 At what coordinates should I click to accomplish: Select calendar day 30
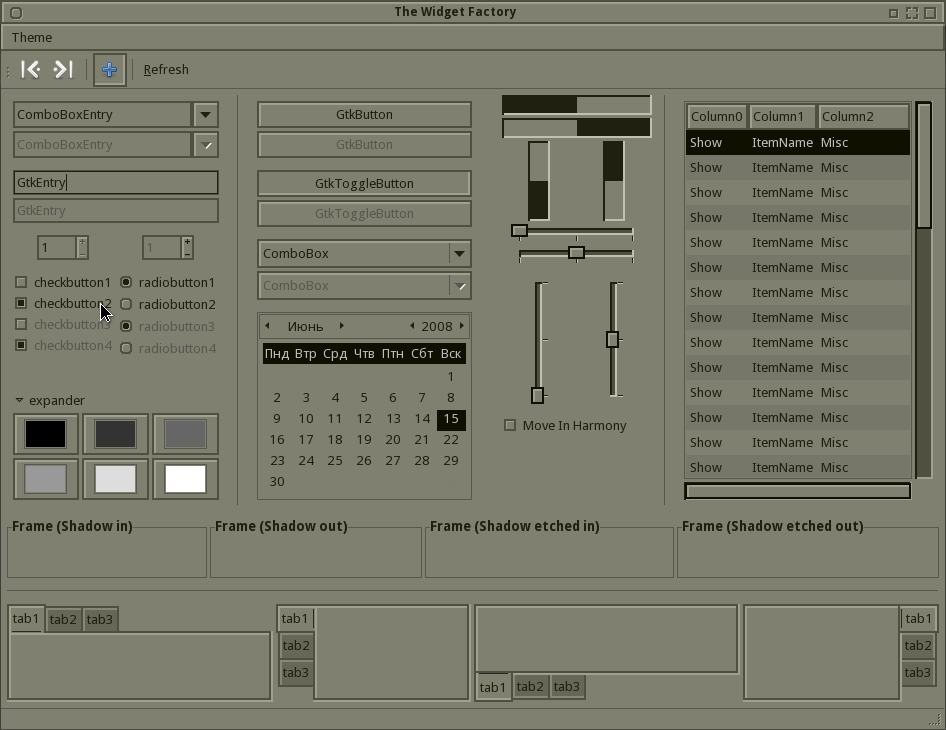[277, 481]
